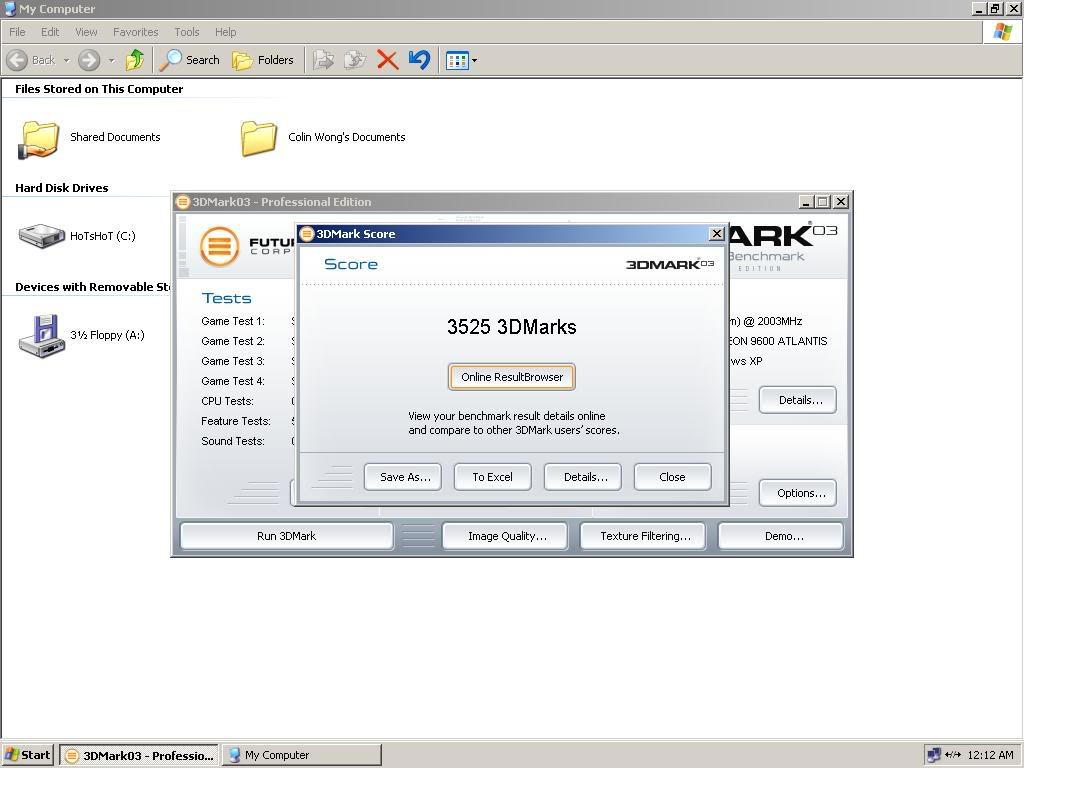This screenshot has height=806, width=1075.
Task: Click the Move To toolbar icon
Action: 324,60
